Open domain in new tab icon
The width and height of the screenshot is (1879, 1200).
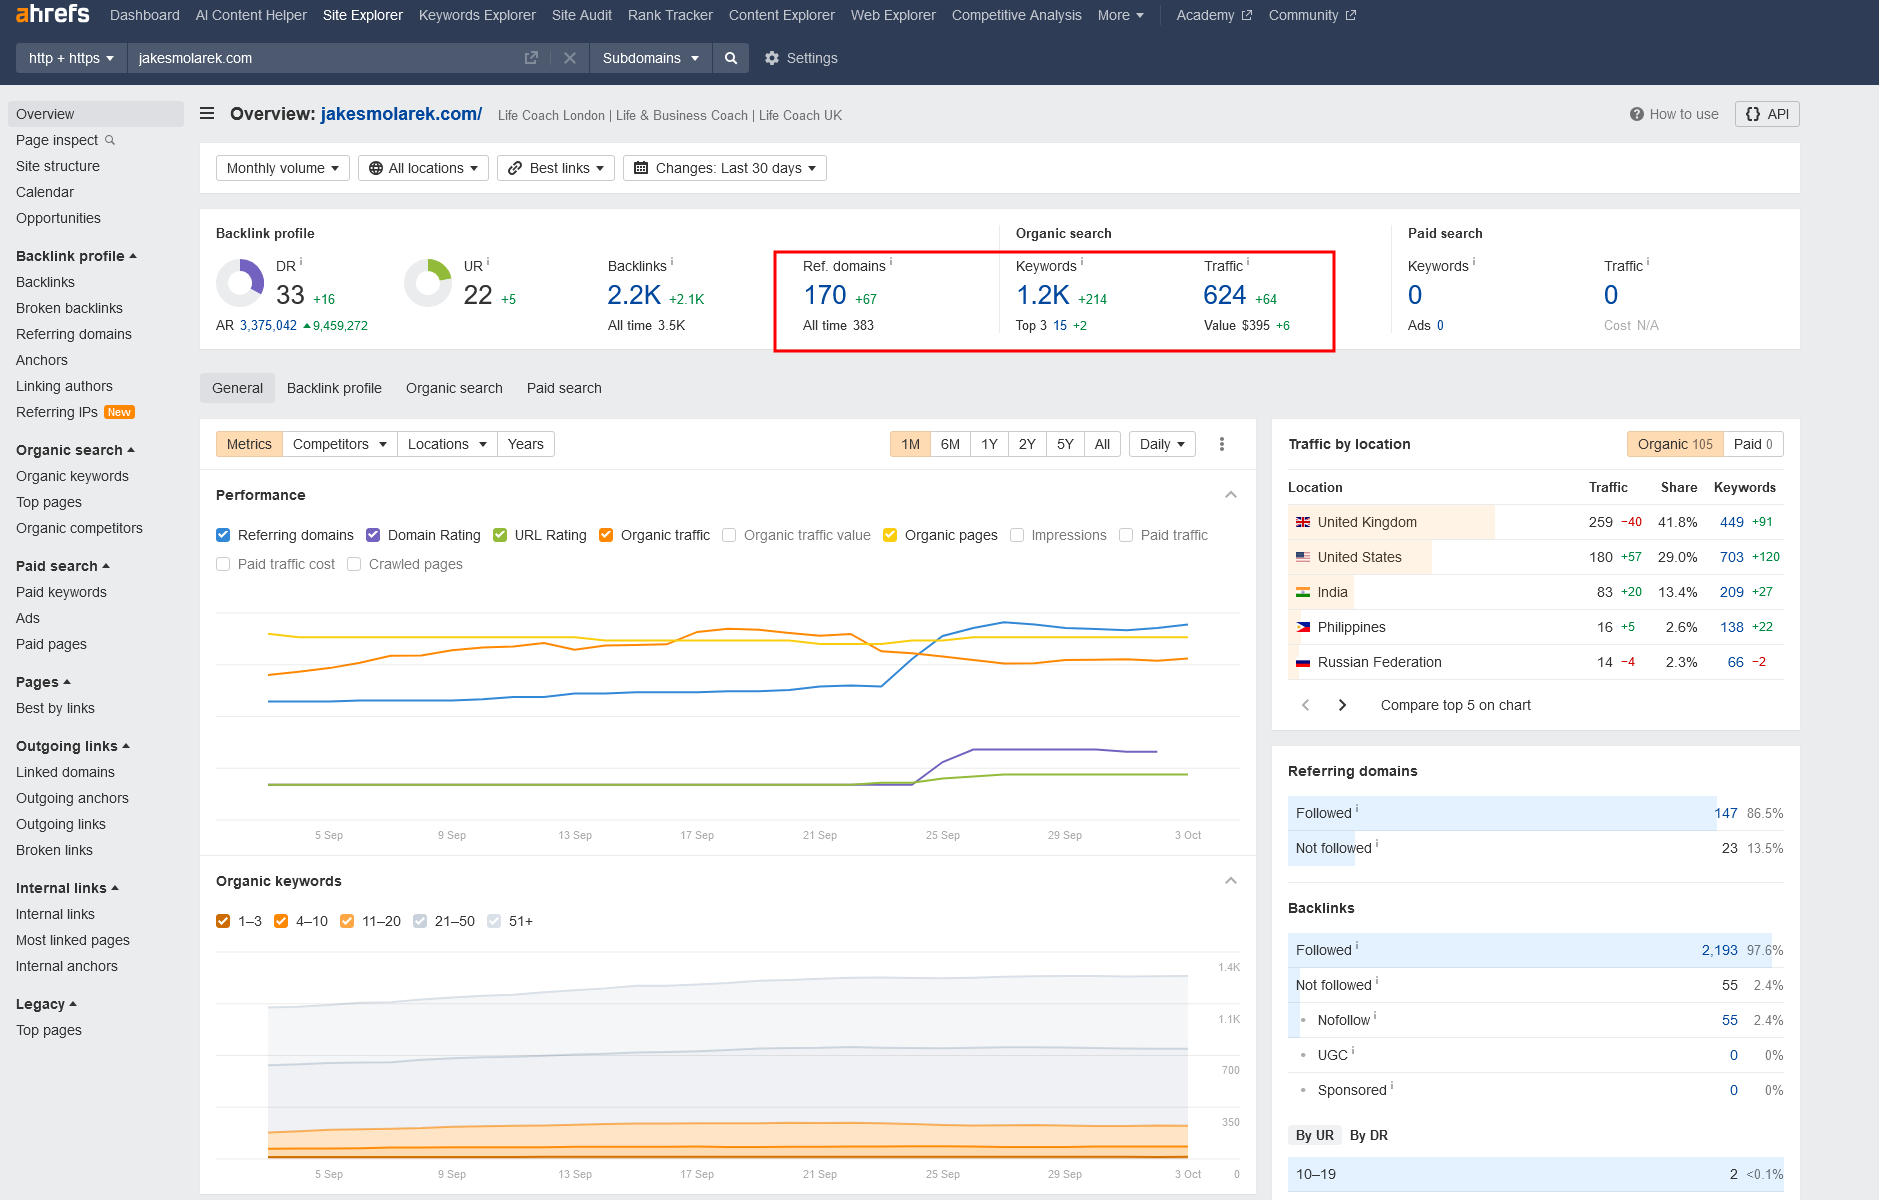point(531,58)
